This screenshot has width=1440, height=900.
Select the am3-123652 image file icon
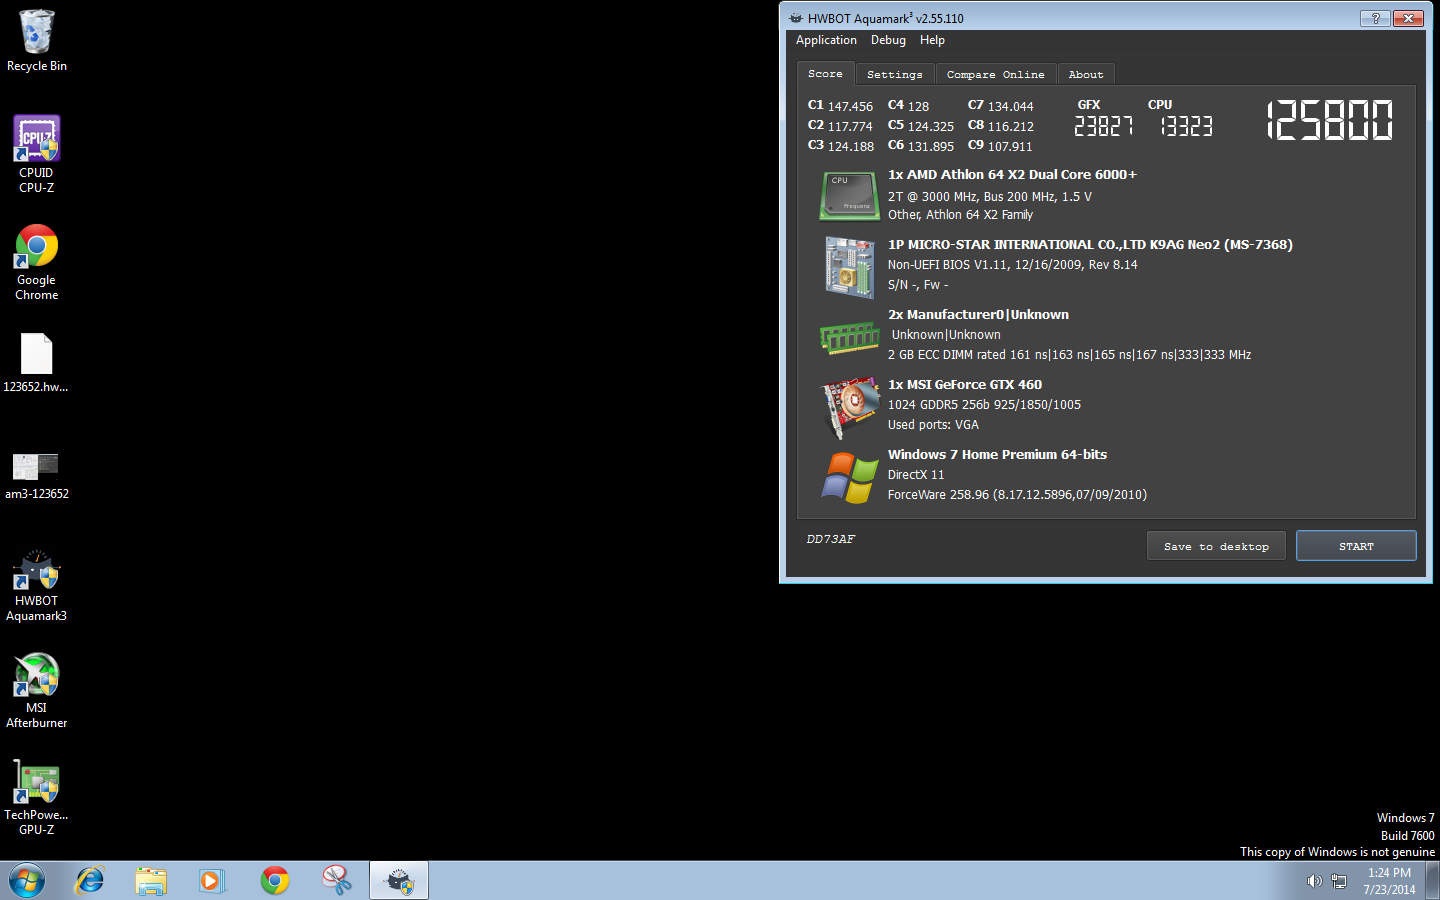tap(37, 475)
